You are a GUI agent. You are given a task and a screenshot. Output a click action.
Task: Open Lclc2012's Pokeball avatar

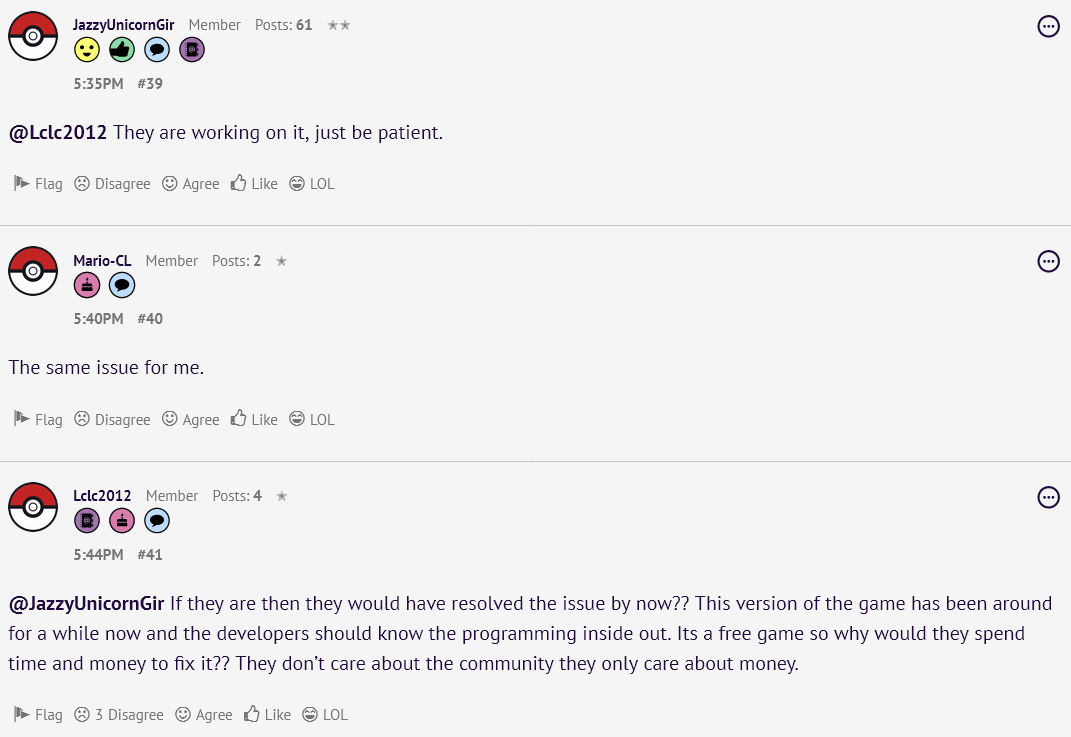[33, 507]
